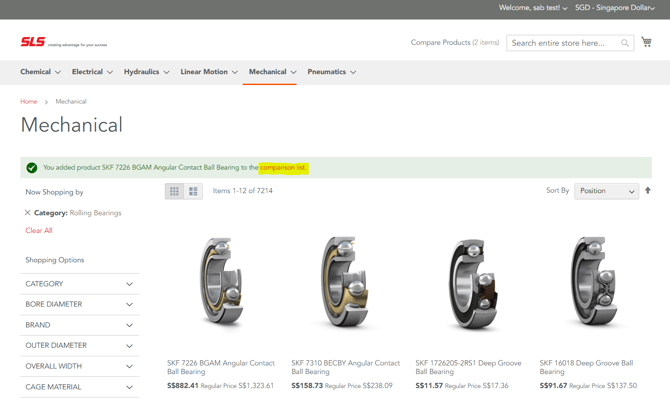
Task: Open SKF 7310 BECBY Angular Contact product title
Action: pos(346,367)
